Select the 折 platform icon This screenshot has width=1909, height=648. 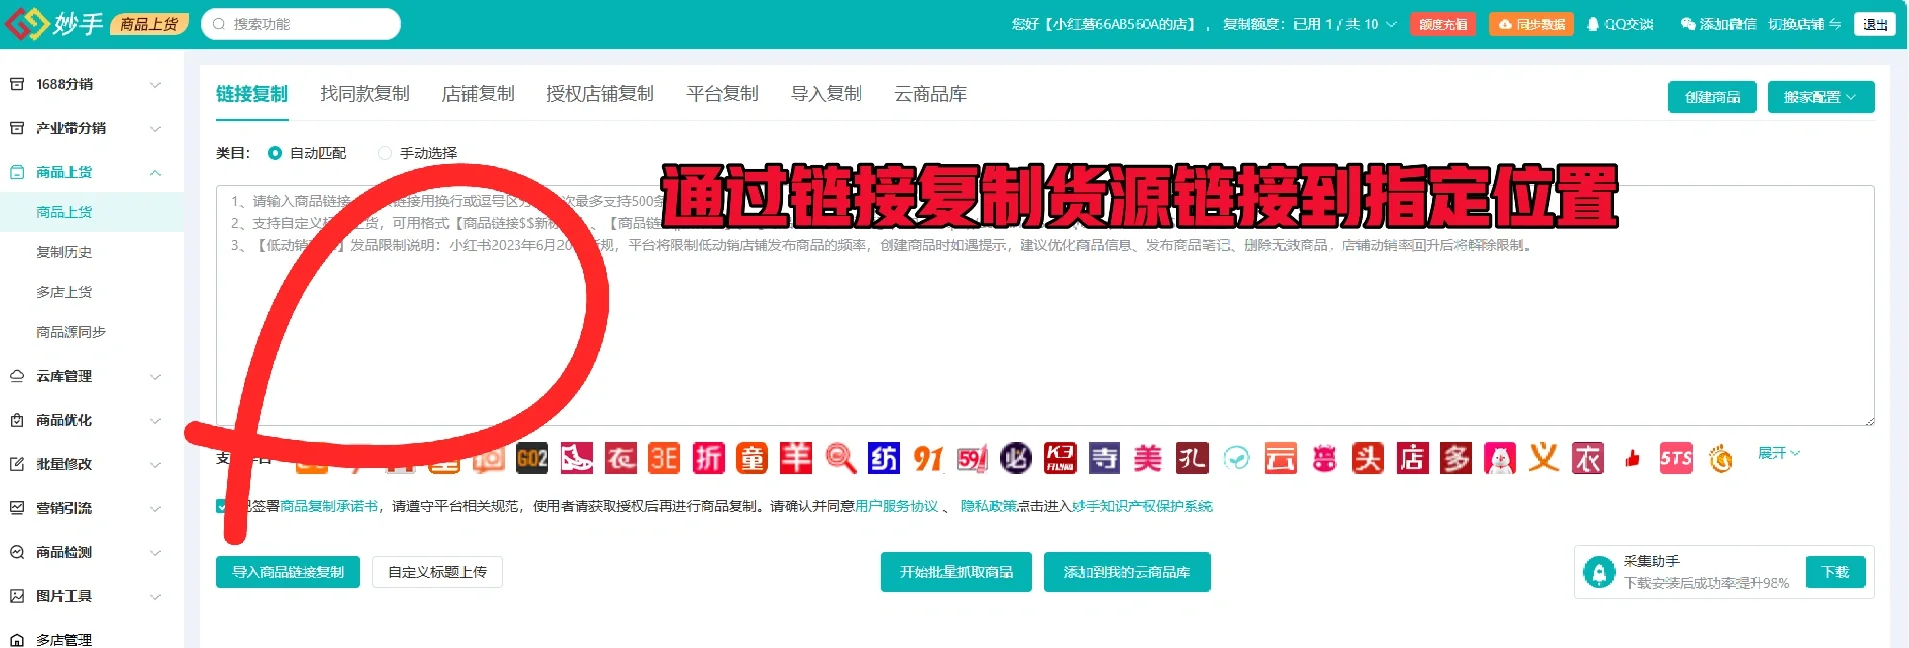[x=708, y=459]
